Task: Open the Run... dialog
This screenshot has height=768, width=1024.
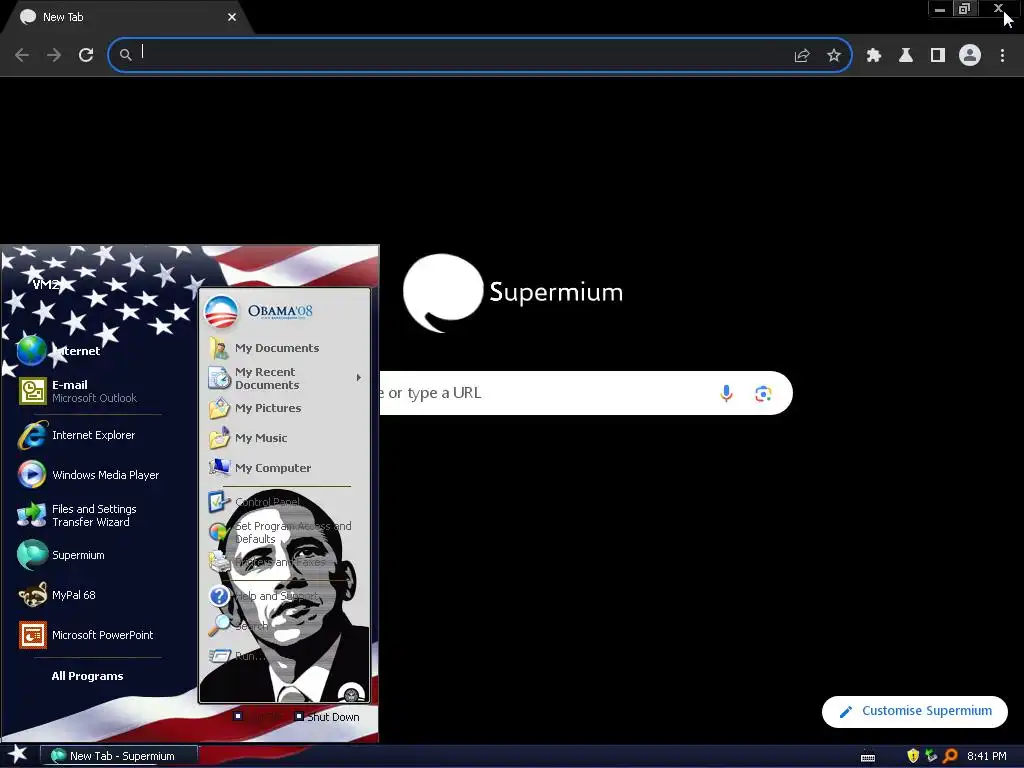Action: click(x=237, y=656)
